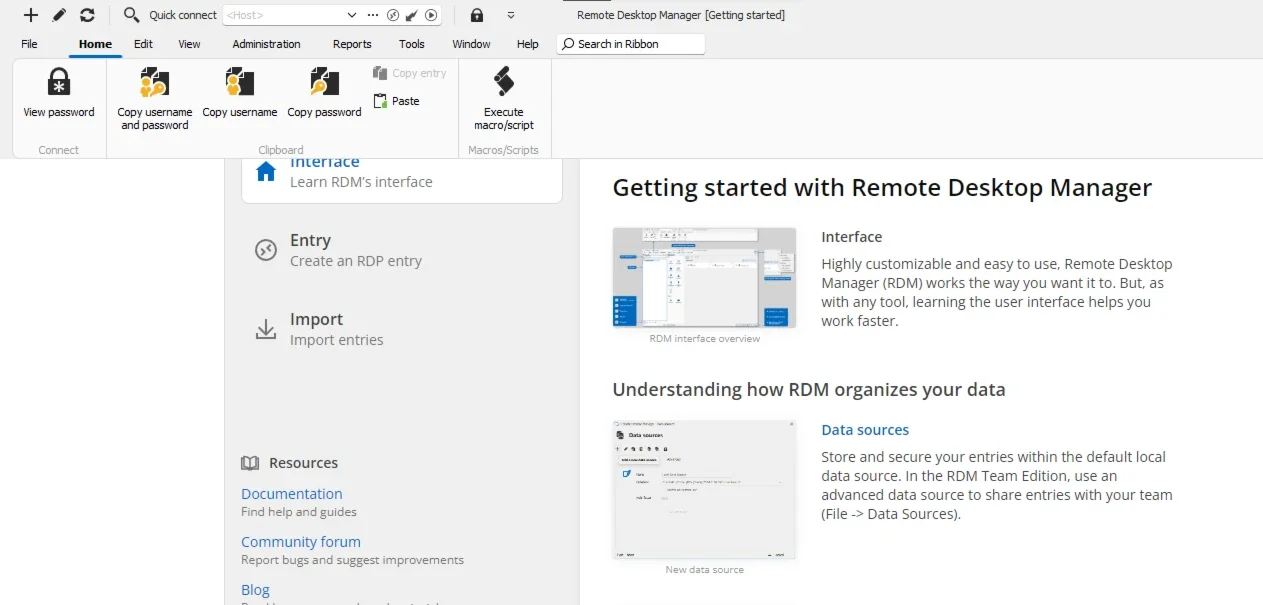Click the Copy password ribbon button
The width and height of the screenshot is (1263, 605).
(324, 93)
